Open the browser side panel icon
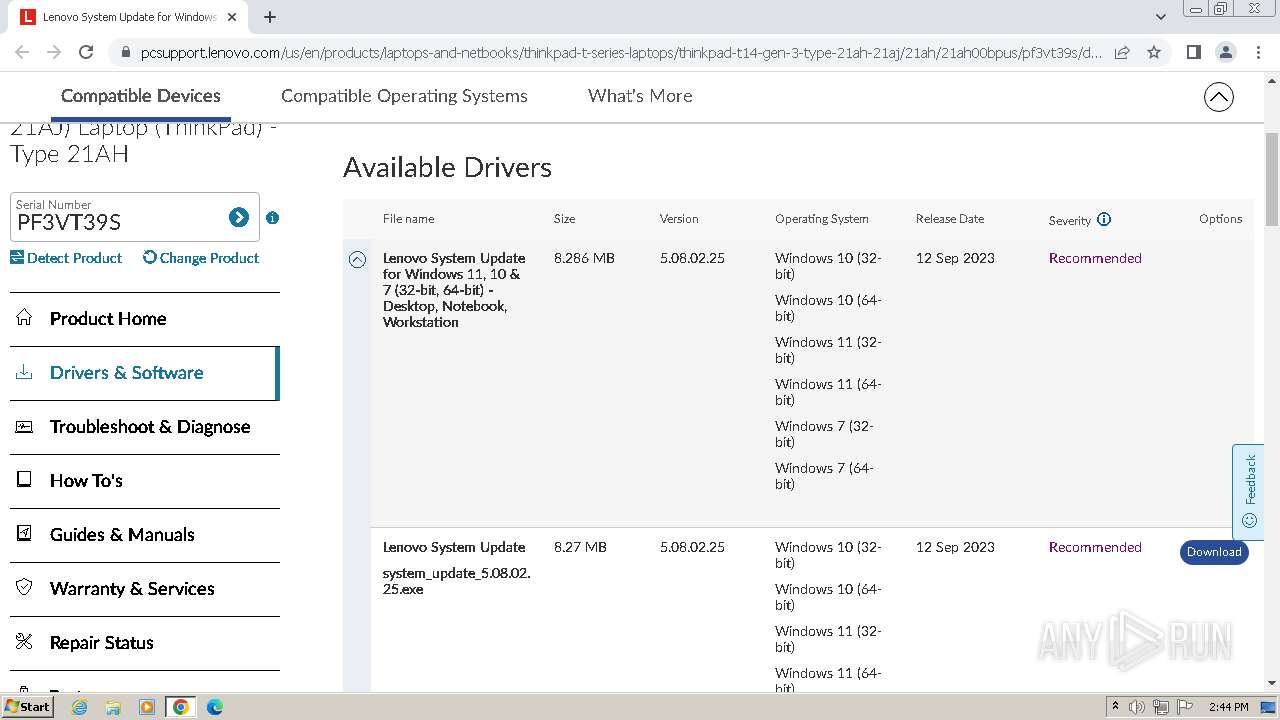This screenshot has height=720, width=1280. click(x=1193, y=52)
